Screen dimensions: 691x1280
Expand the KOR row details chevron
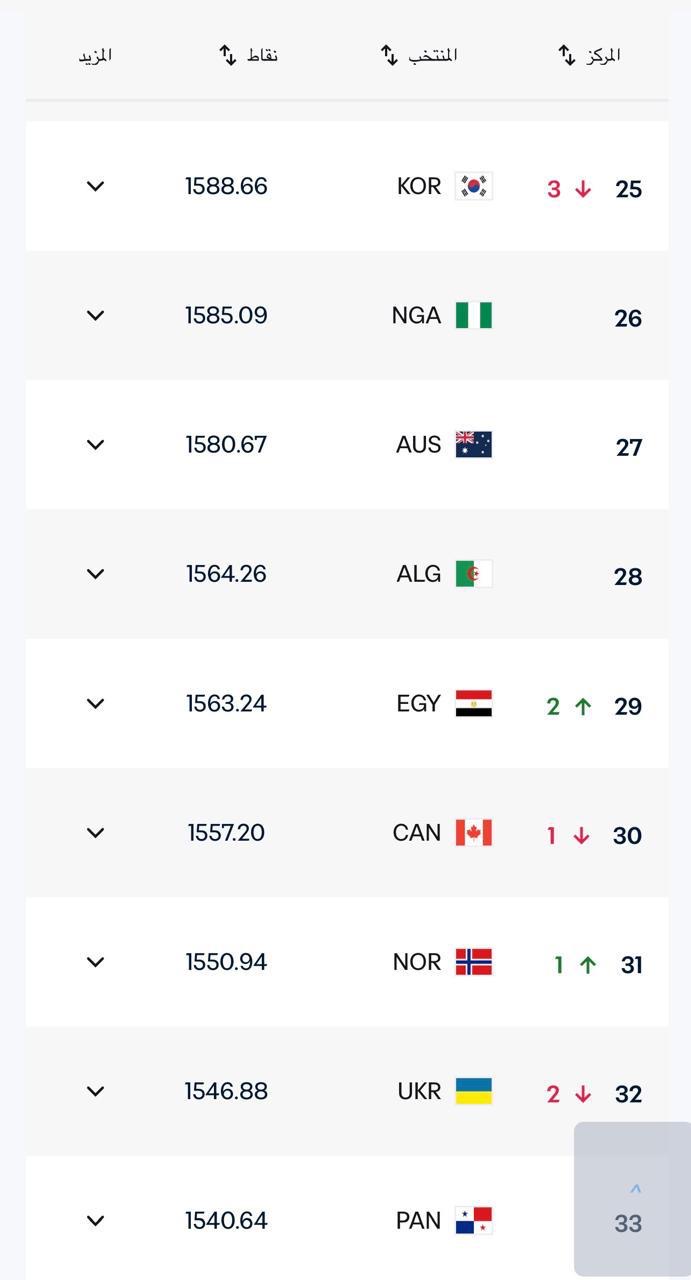tap(96, 187)
